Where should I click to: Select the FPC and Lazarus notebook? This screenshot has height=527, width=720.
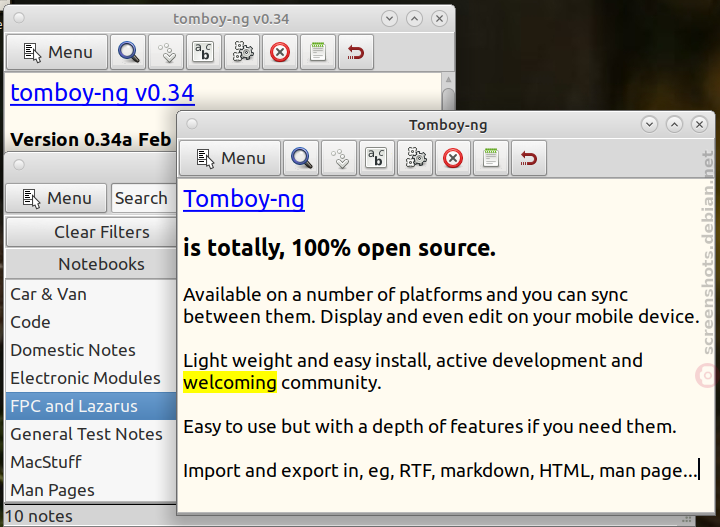(91, 406)
